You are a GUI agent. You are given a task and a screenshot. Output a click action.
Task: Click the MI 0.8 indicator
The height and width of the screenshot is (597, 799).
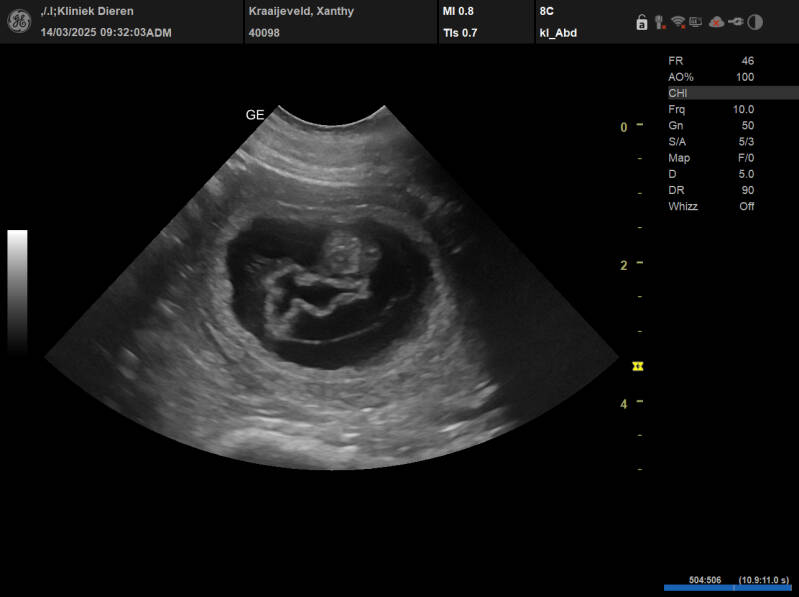tap(458, 11)
